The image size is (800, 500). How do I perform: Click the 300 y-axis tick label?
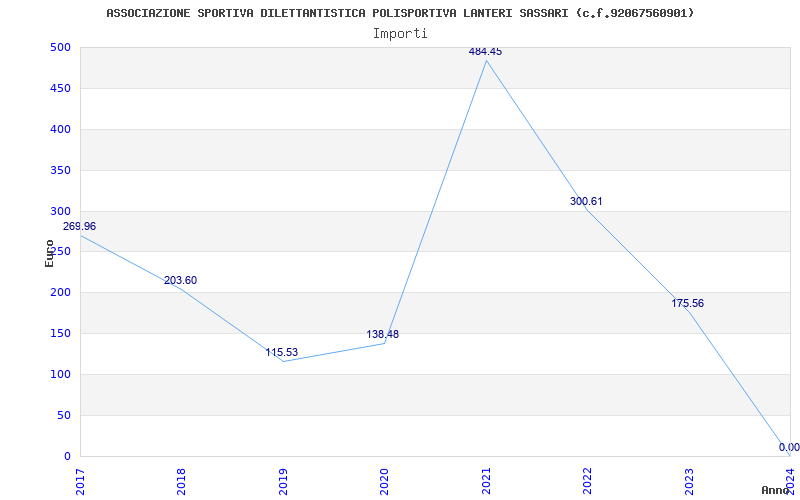tap(60, 211)
